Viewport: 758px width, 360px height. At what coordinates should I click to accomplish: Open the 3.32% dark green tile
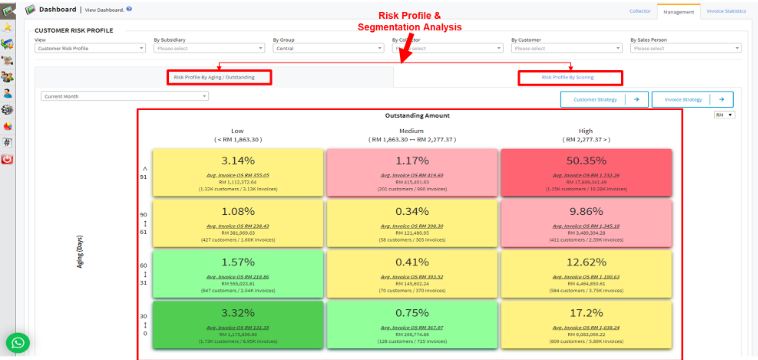point(238,325)
